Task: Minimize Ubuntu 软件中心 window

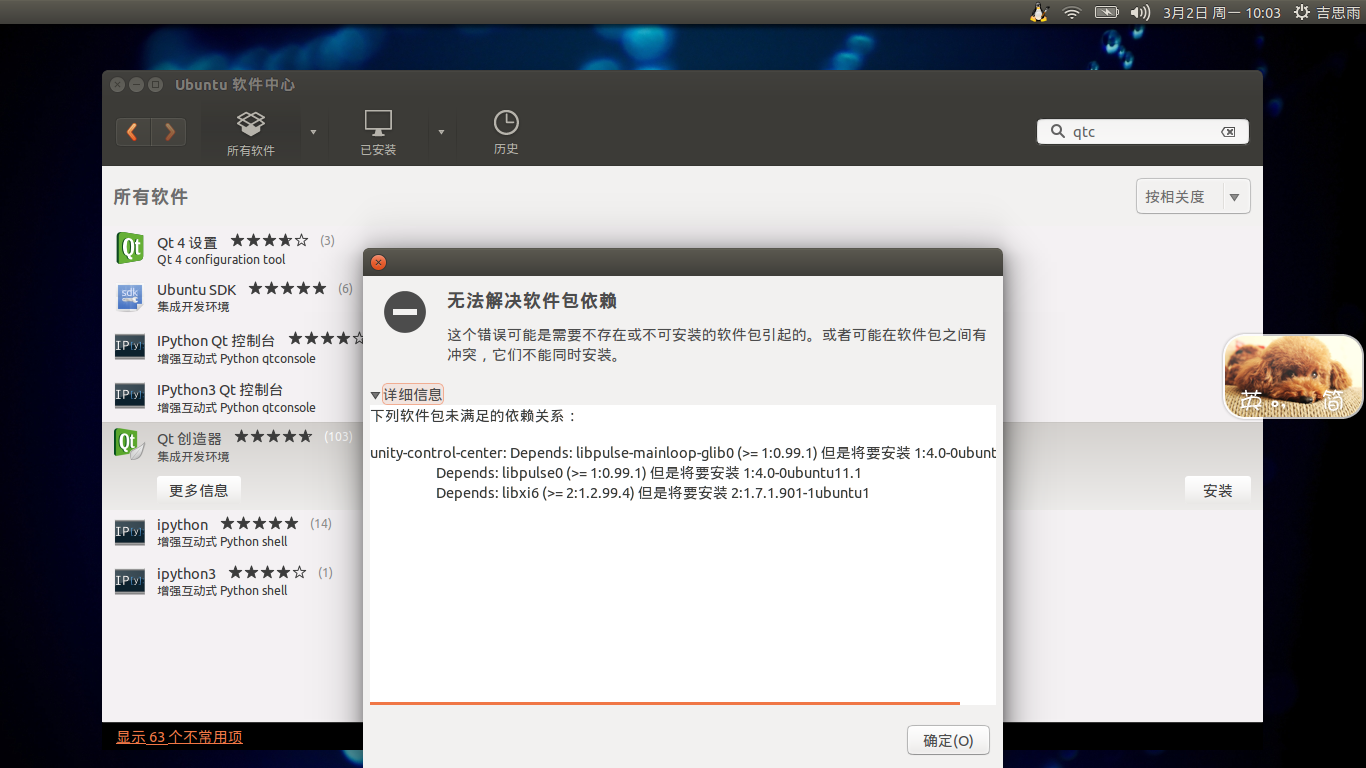Action: (136, 85)
